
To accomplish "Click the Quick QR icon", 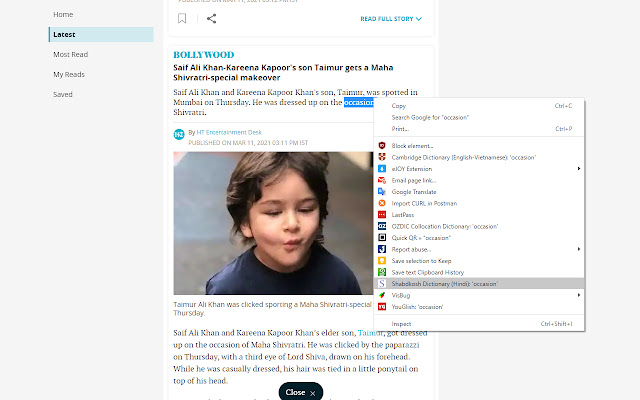I will coord(382,238).
